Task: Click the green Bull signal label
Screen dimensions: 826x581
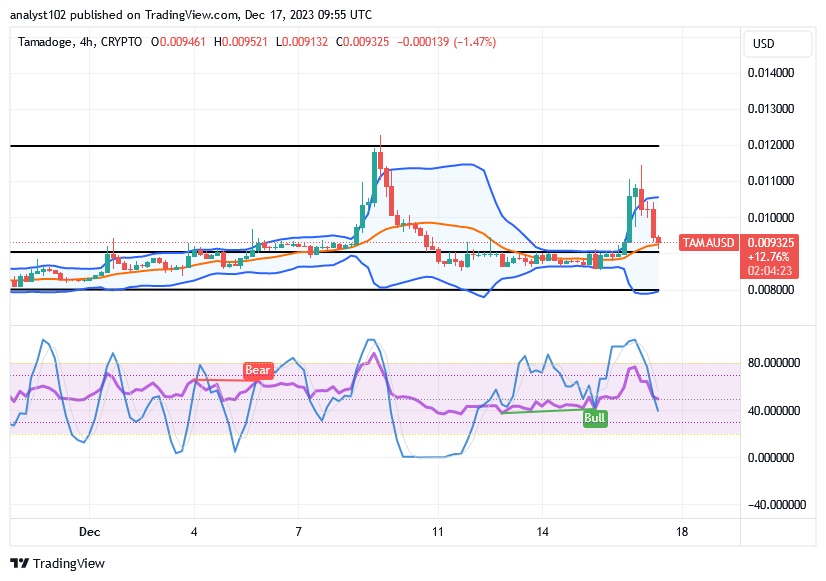Action: point(595,418)
